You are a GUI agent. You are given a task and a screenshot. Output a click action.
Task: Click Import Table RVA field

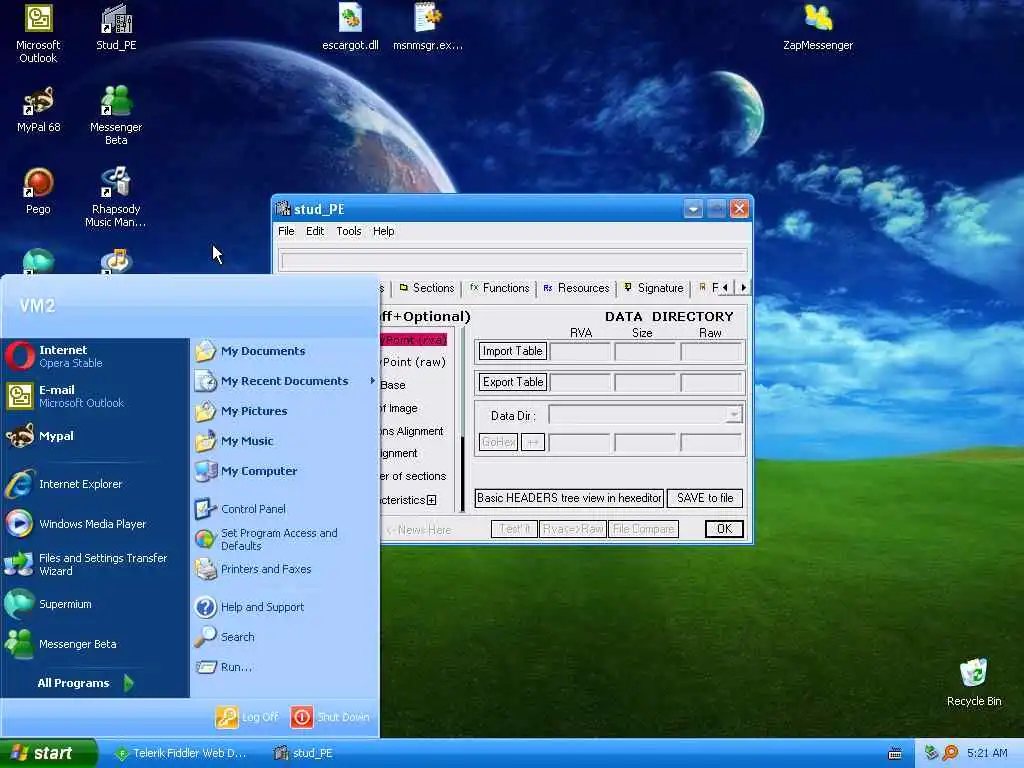pos(580,352)
